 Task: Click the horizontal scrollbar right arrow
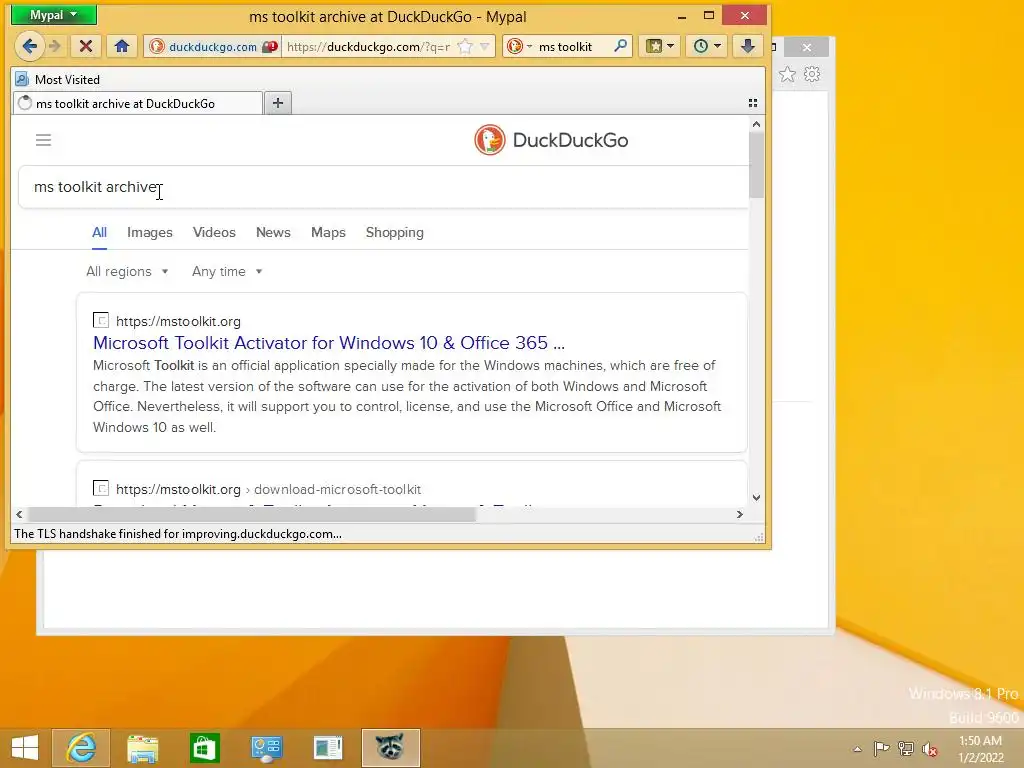click(x=739, y=515)
